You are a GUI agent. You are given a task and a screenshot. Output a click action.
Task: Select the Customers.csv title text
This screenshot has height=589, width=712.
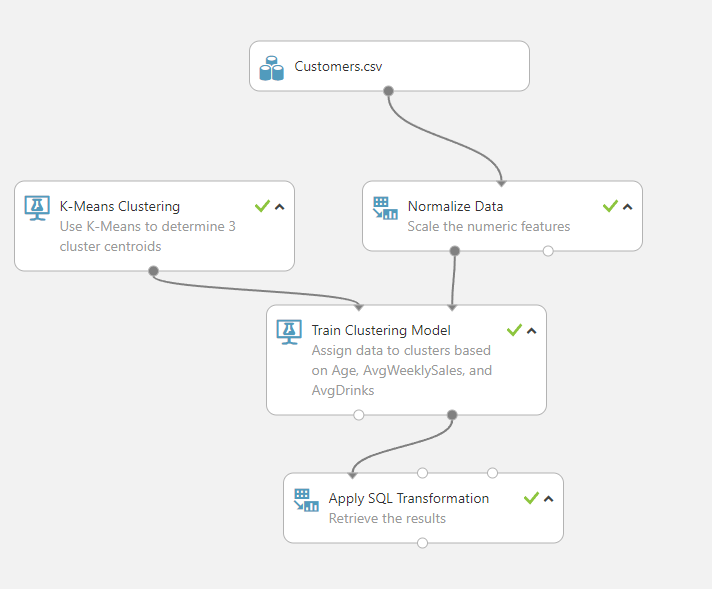338,66
